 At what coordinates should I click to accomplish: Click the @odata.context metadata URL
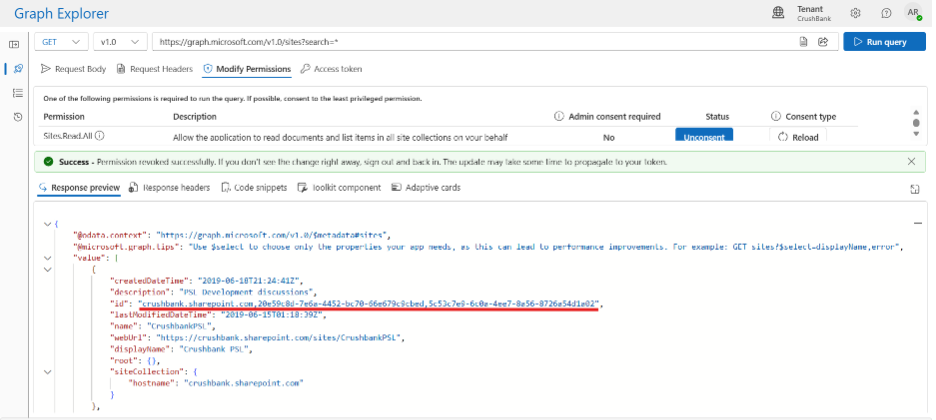pyautogui.click(x=273, y=236)
